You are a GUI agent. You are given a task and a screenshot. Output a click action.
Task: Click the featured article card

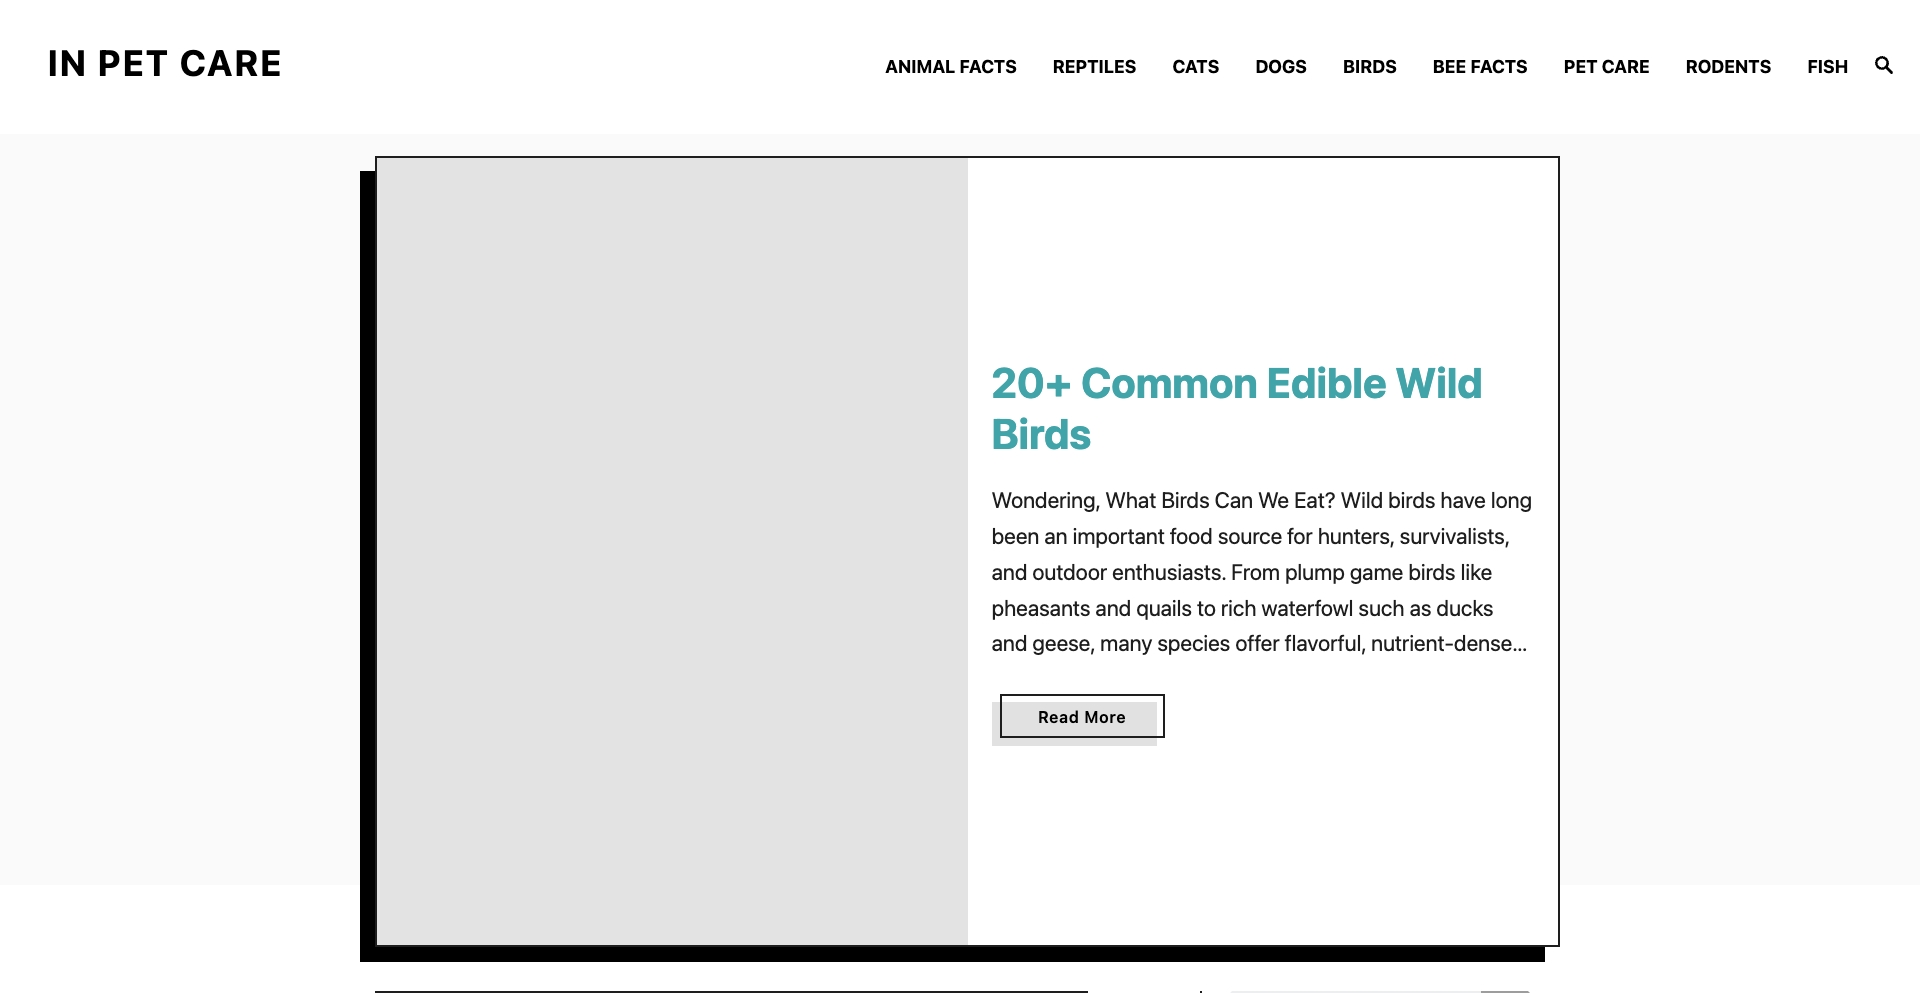tap(966, 551)
